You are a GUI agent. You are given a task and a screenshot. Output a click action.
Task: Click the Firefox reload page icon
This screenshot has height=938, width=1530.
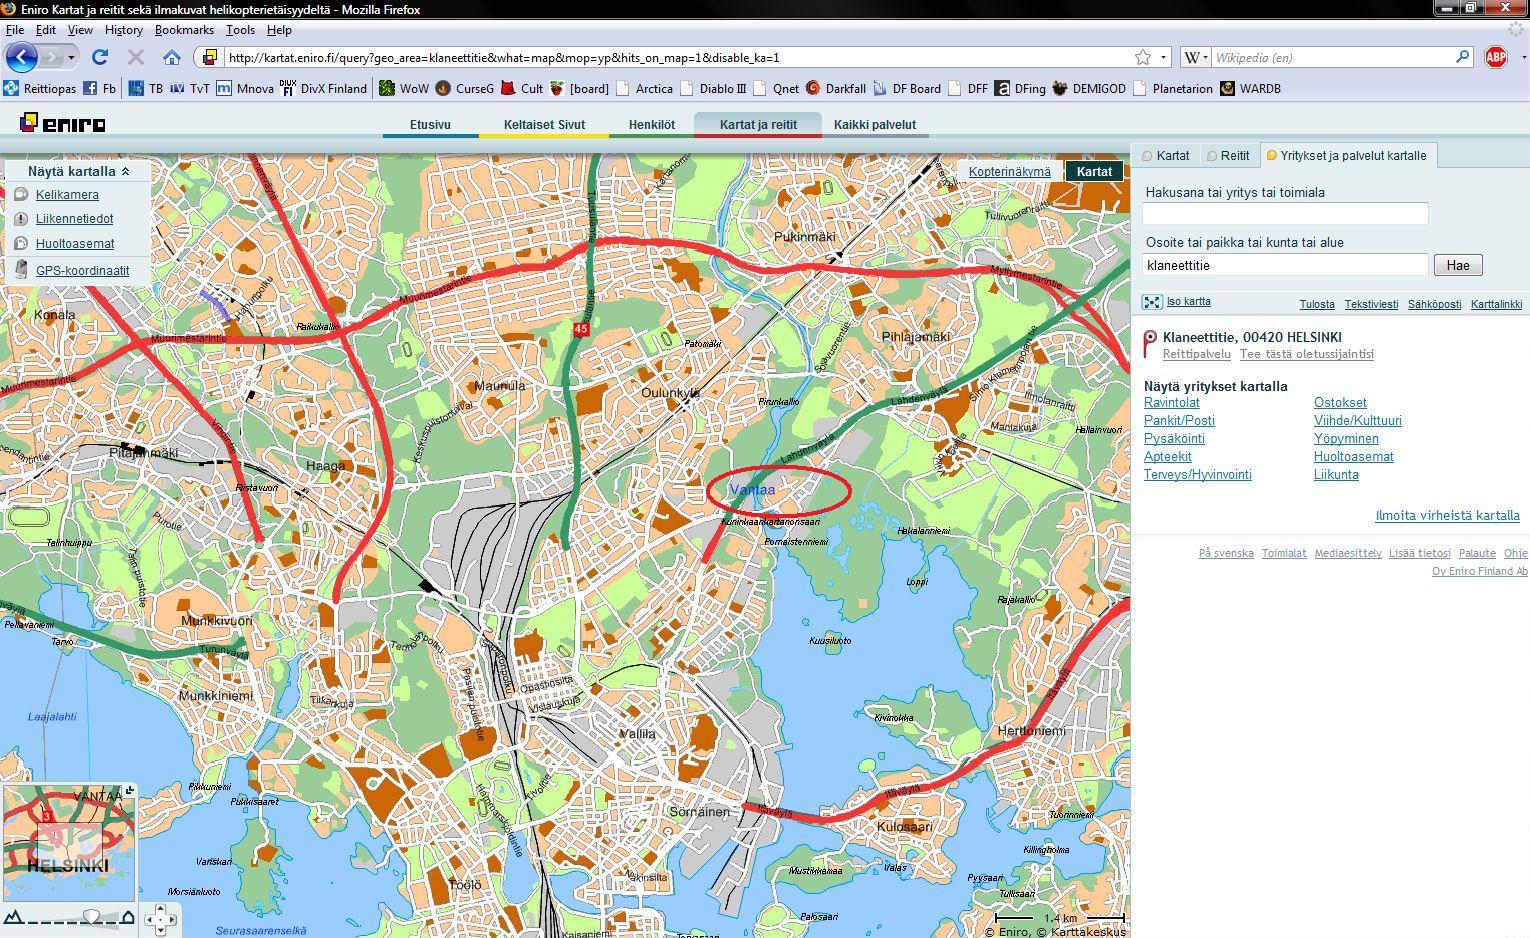point(99,57)
